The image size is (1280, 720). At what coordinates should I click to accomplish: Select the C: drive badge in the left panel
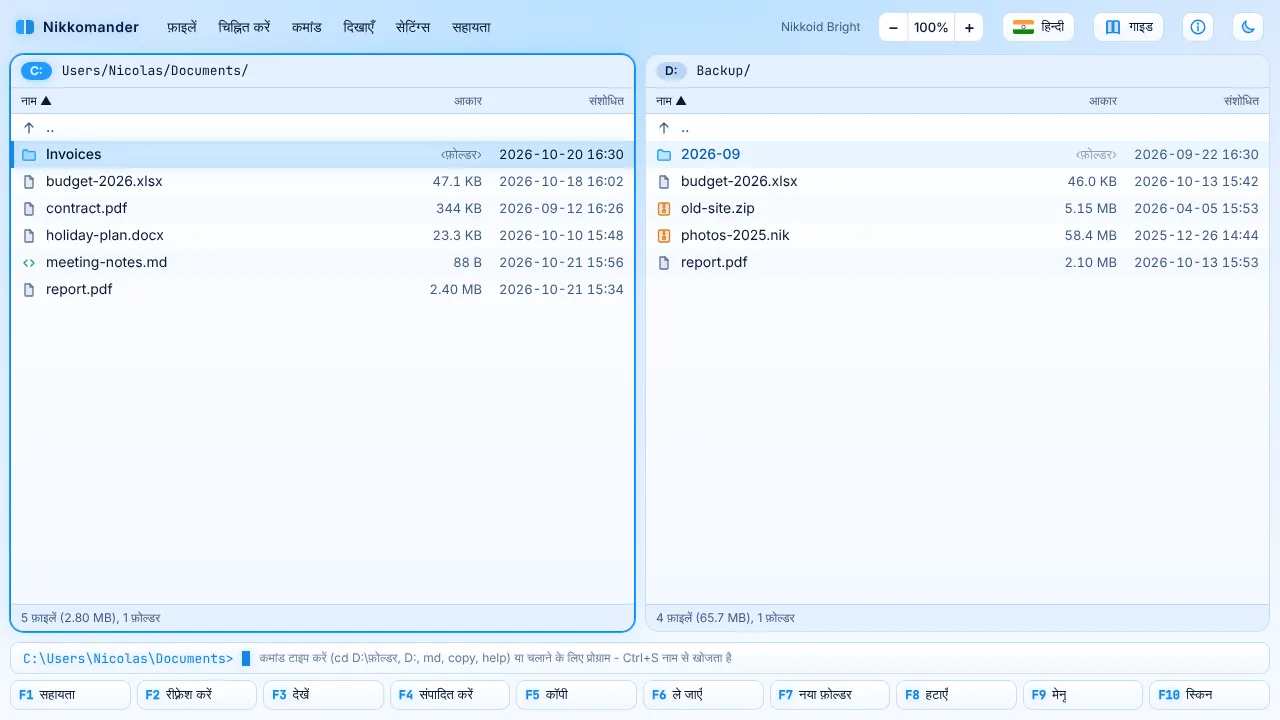pyautogui.click(x=36, y=70)
